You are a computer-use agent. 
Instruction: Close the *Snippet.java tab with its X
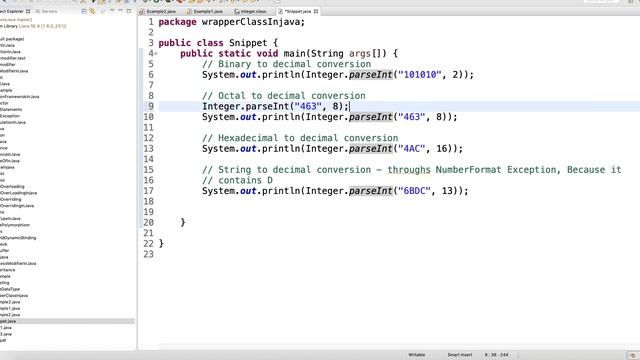tap(316, 11)
